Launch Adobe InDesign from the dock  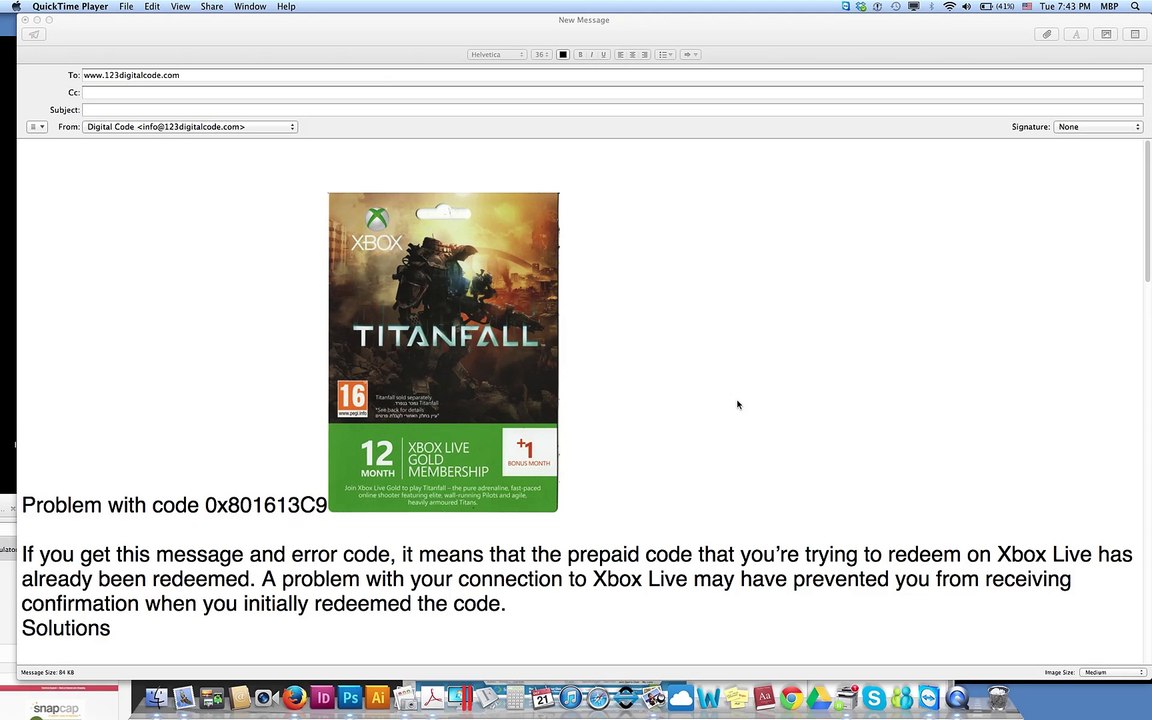323,697
